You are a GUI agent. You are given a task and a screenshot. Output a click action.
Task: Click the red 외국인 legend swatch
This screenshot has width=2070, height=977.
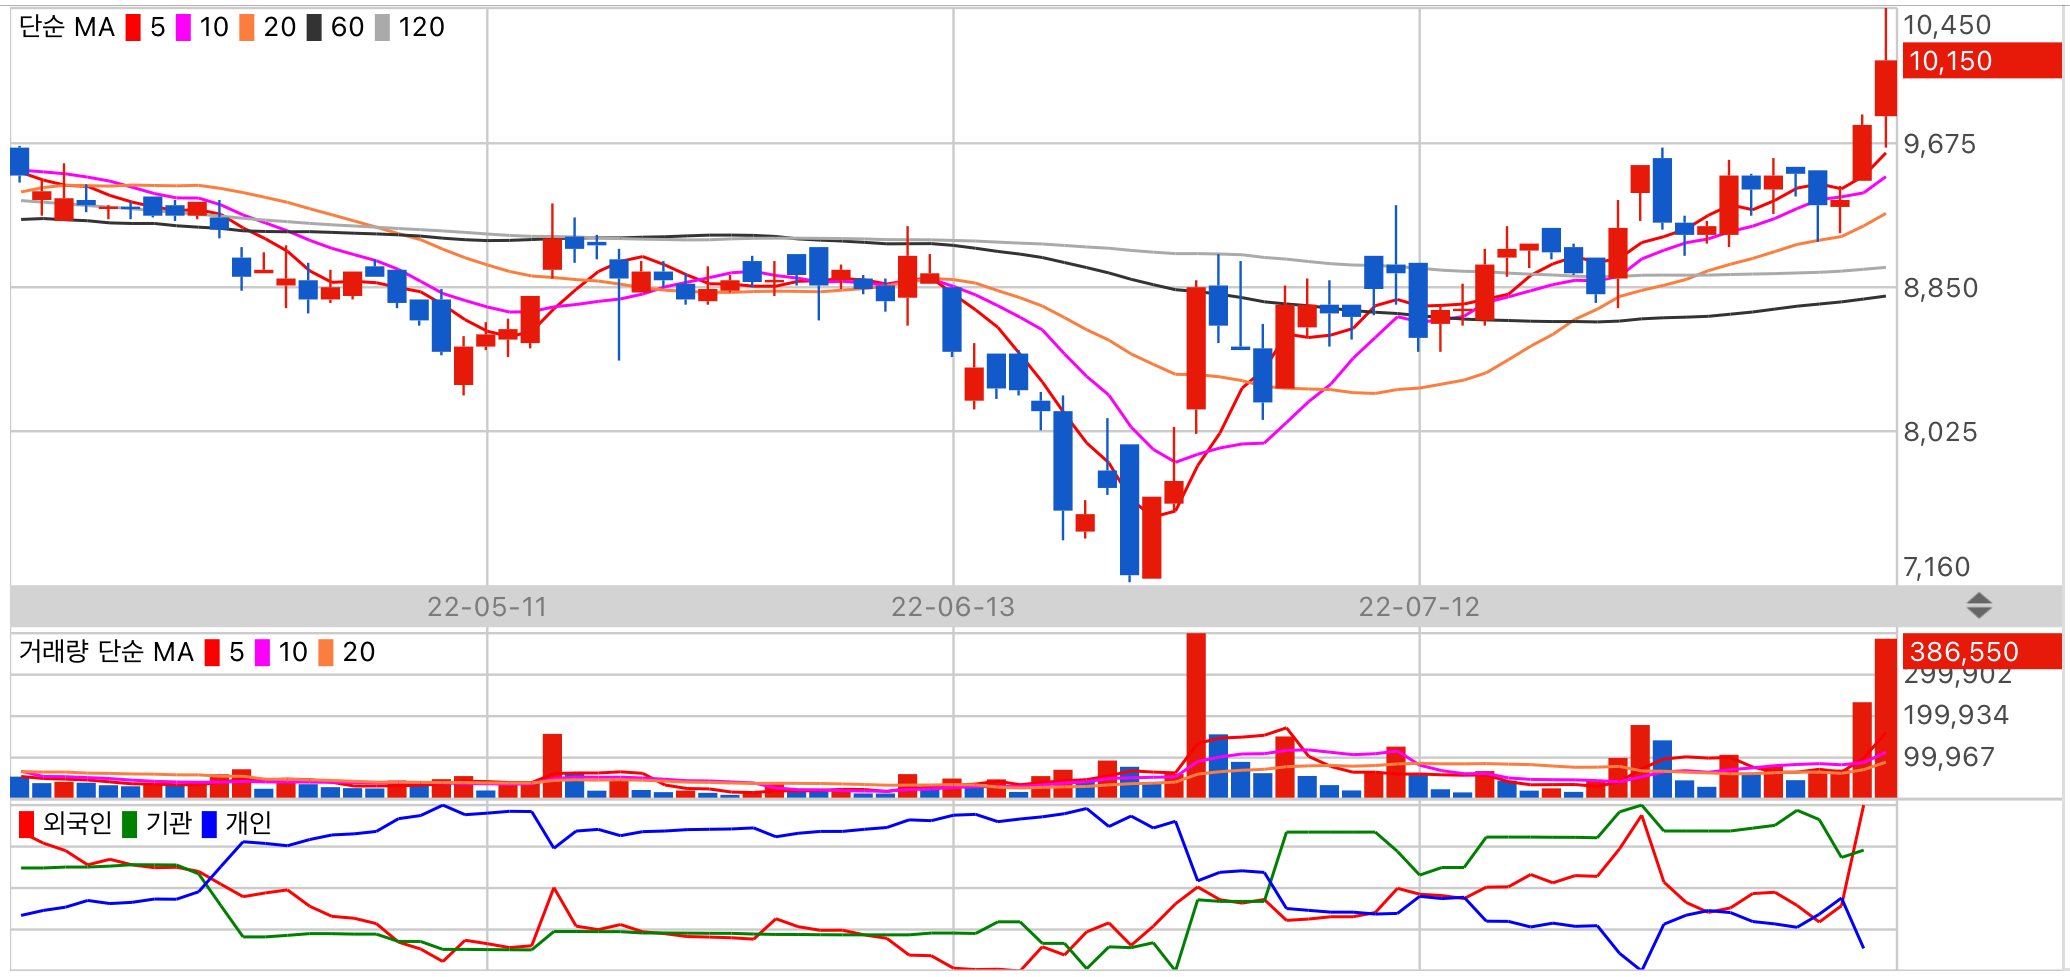(27, 824)
